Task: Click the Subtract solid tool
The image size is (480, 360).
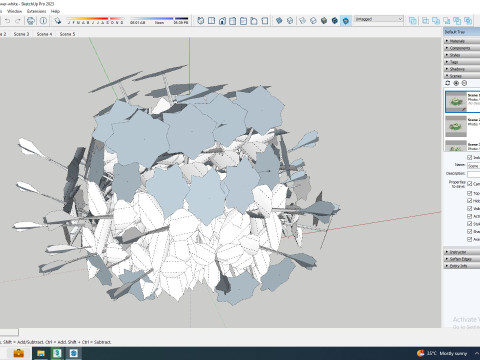Action: tap(447, 21)
